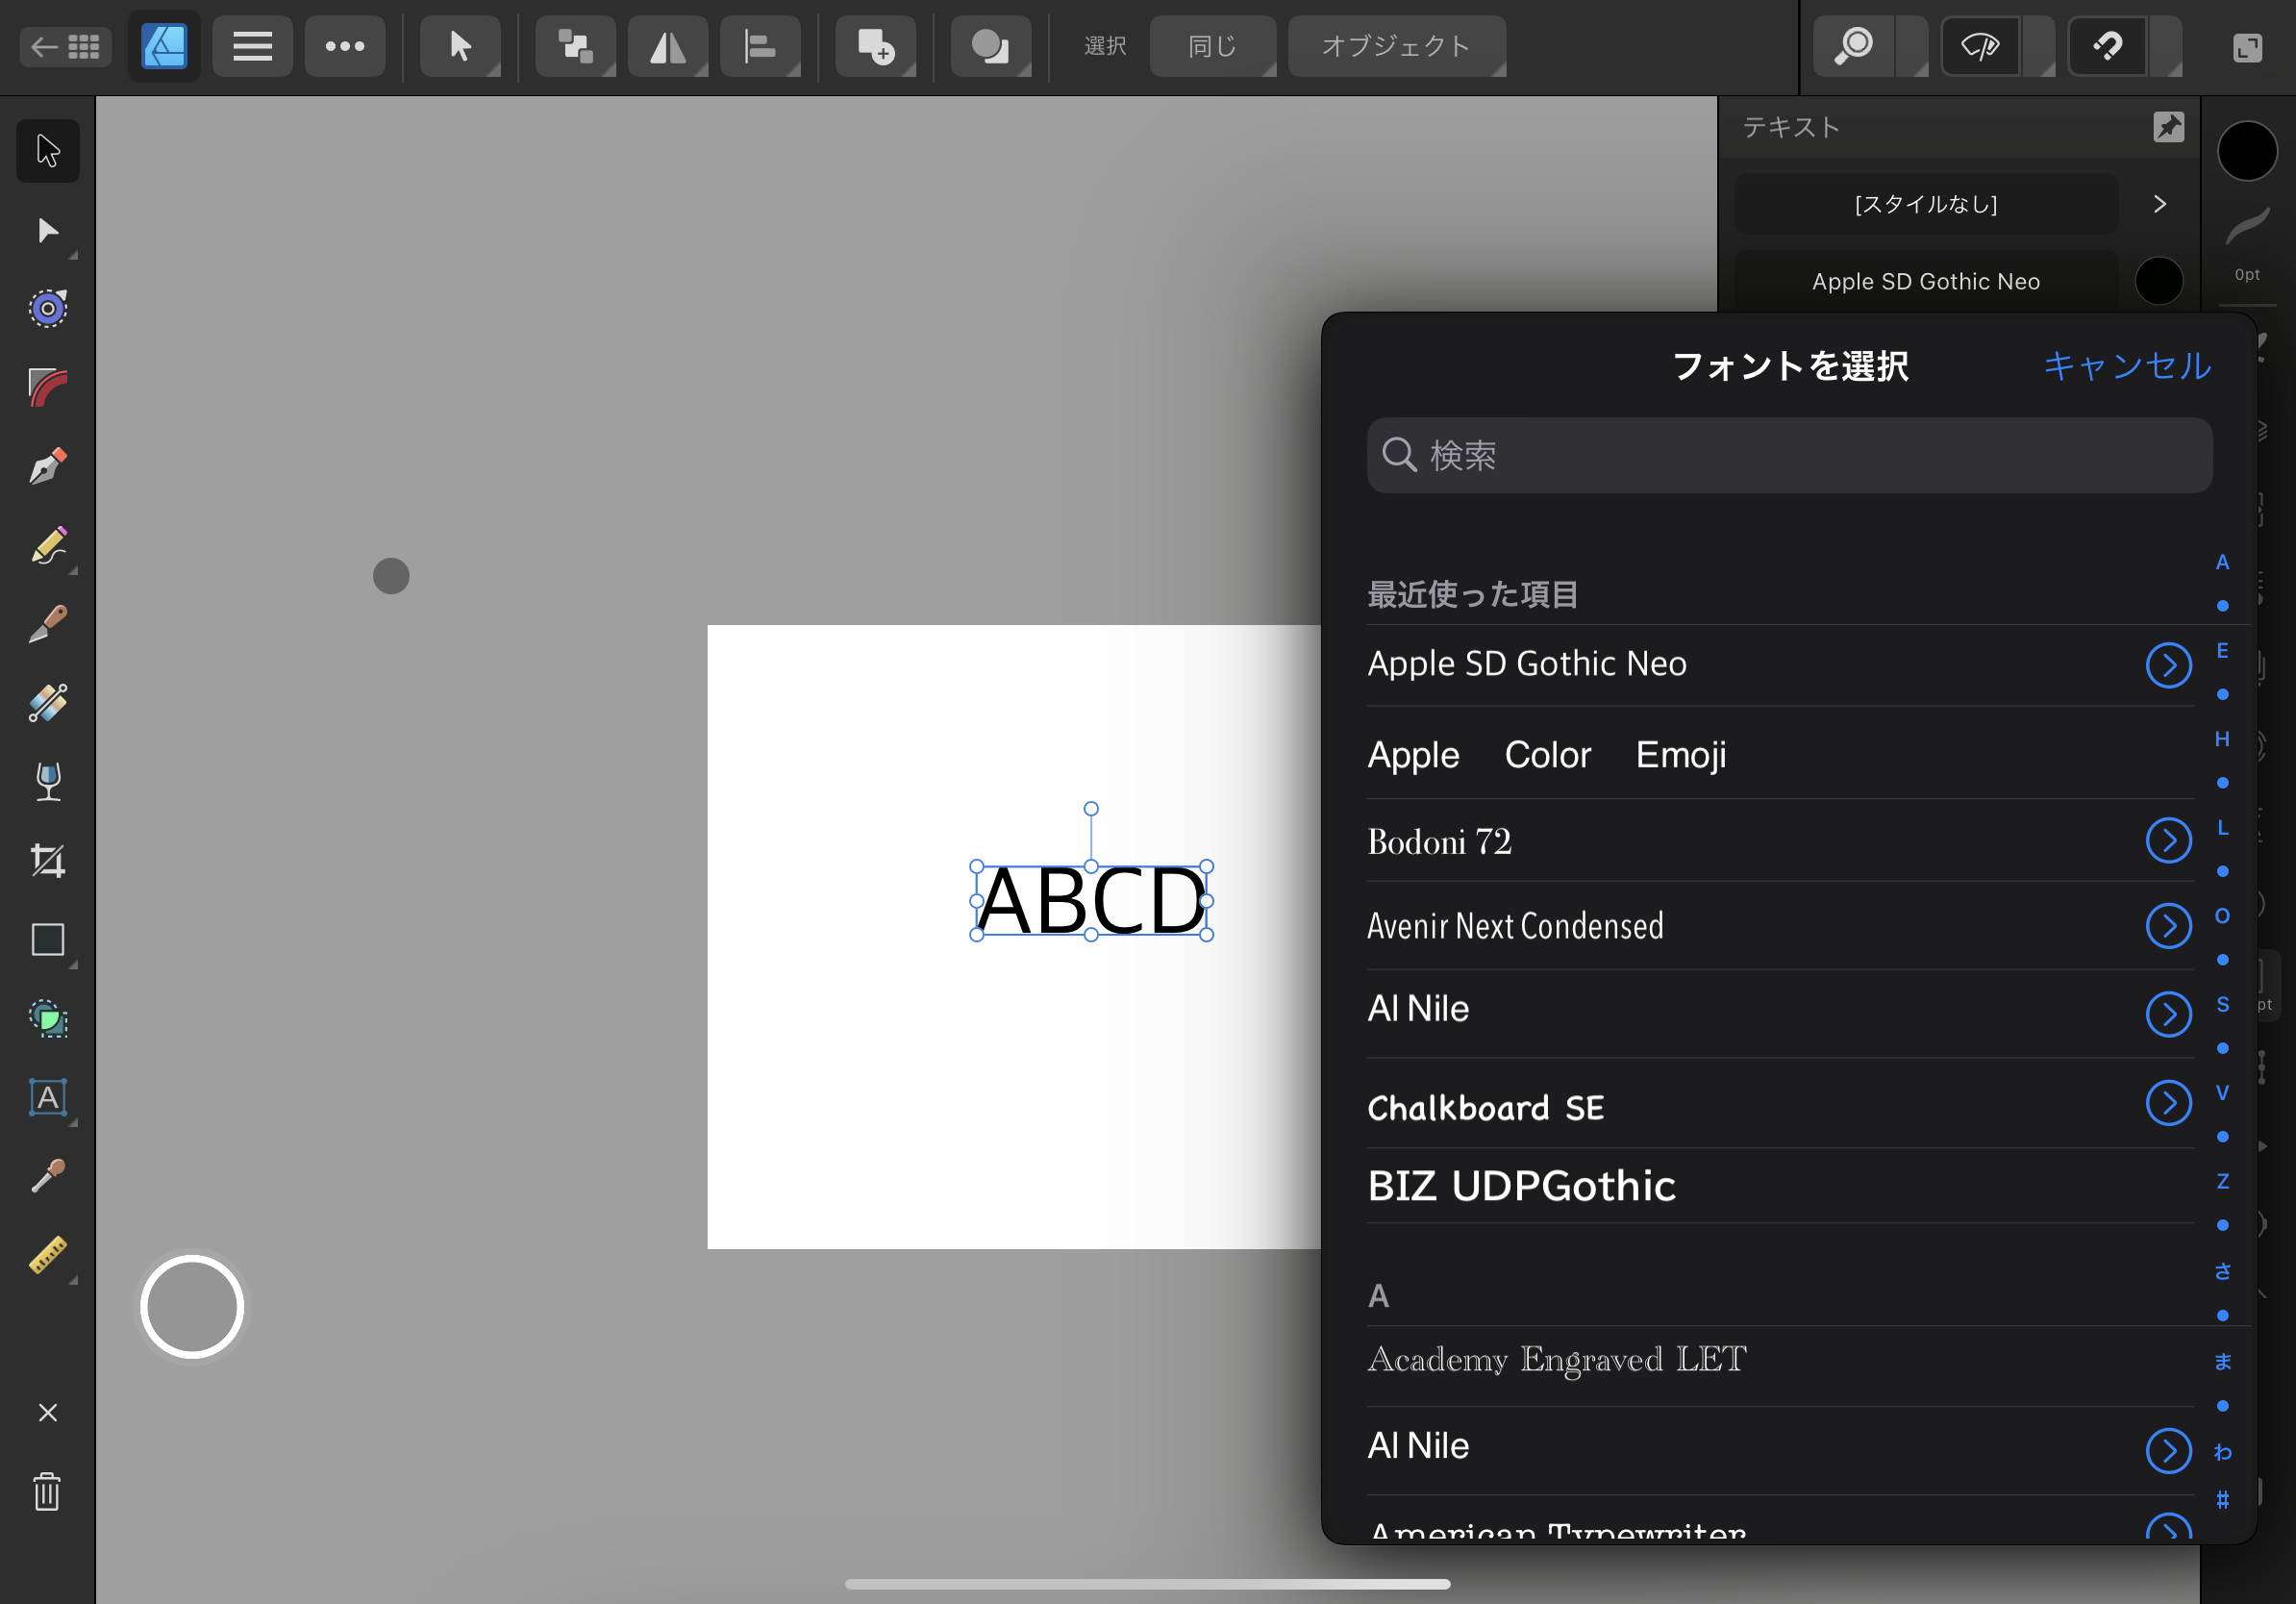Pin the Text panel
The image size is (2296, 1604).
click(x=2168, y=127)
